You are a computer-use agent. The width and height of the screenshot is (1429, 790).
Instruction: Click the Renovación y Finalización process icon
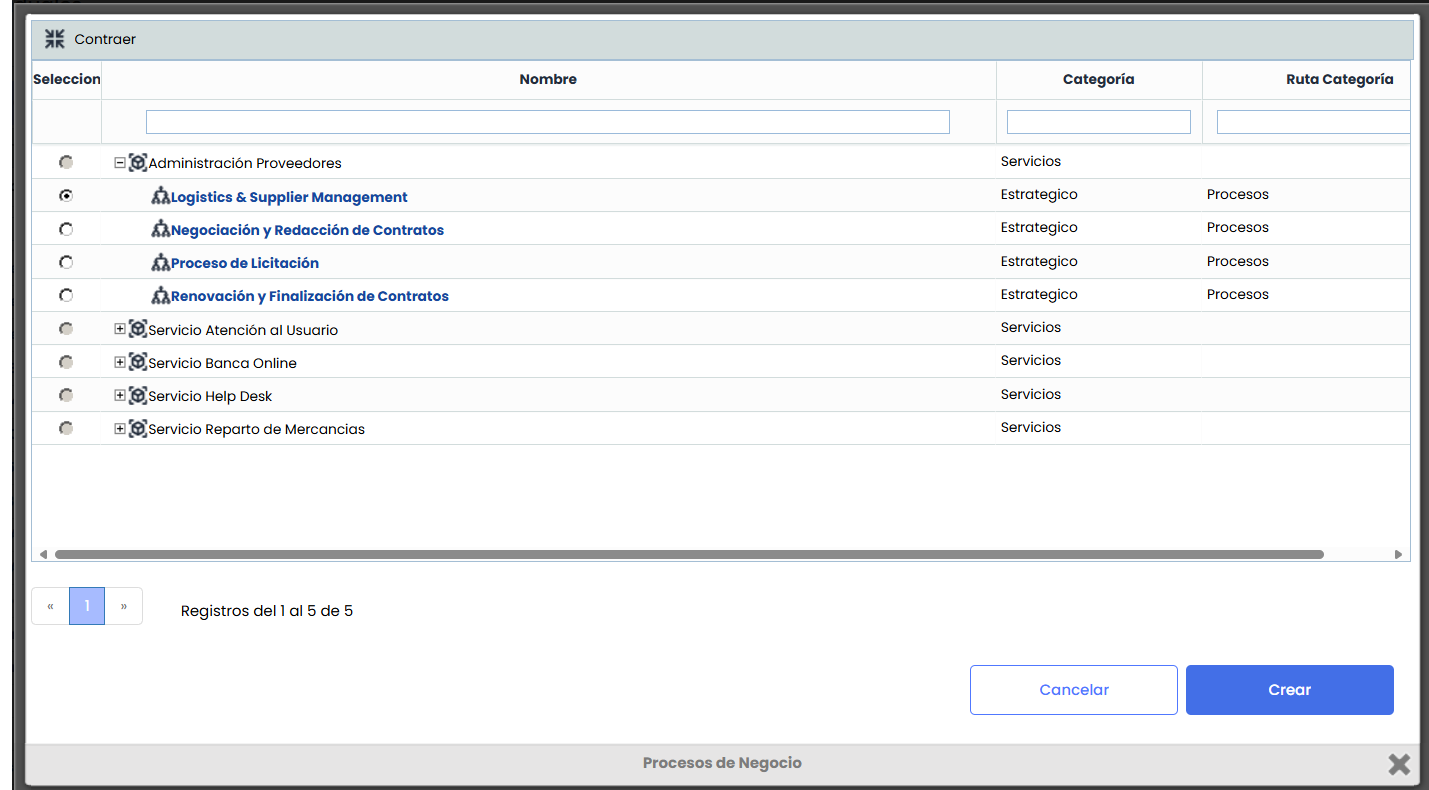pos(160,296)
